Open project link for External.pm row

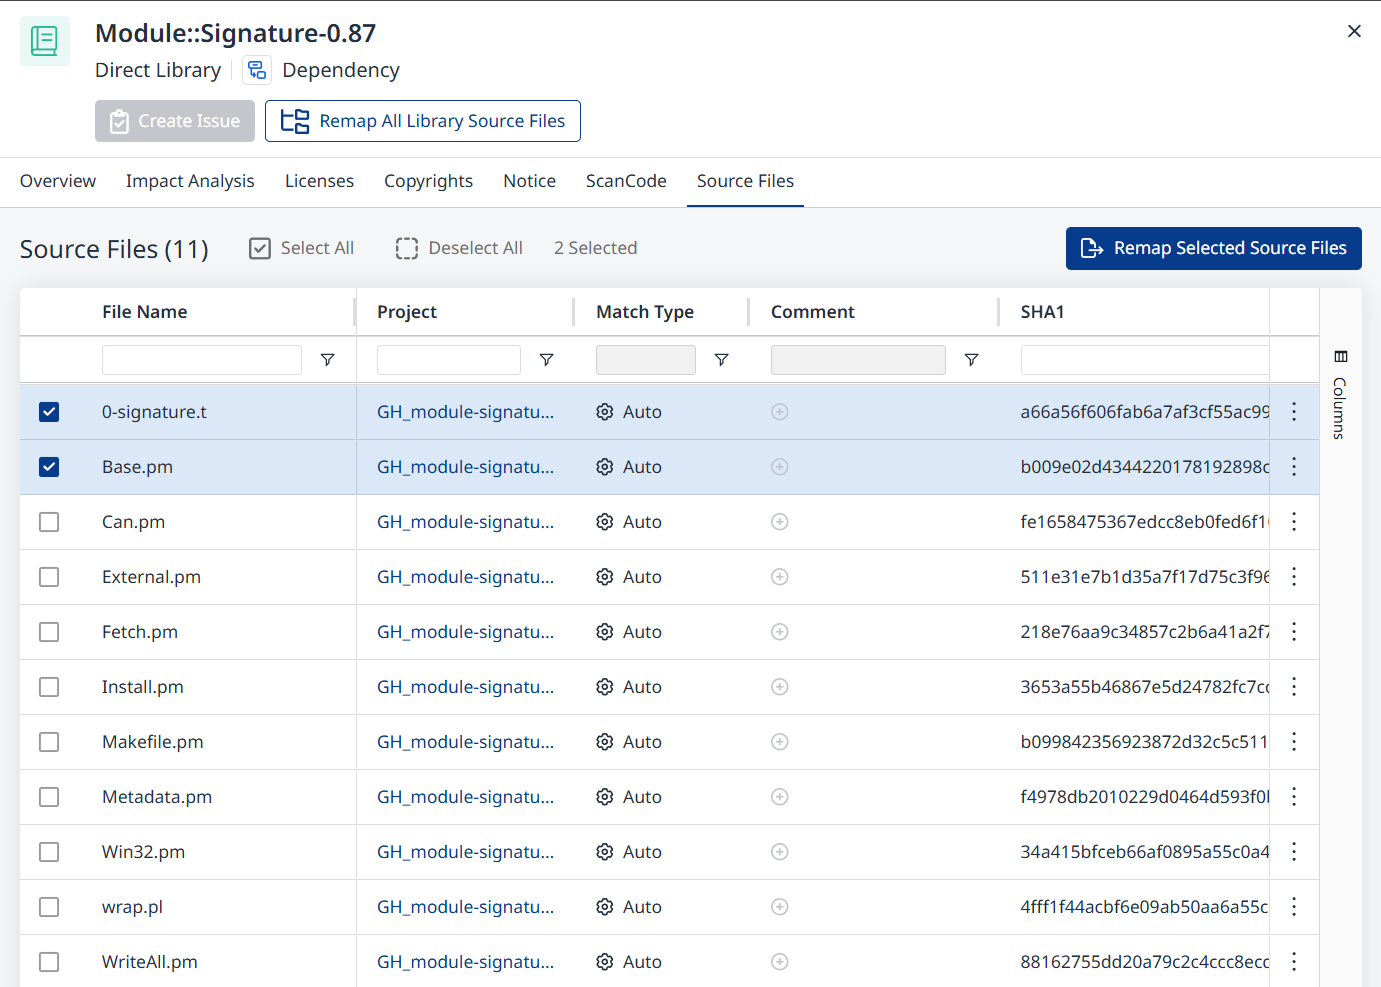(465, 577)
